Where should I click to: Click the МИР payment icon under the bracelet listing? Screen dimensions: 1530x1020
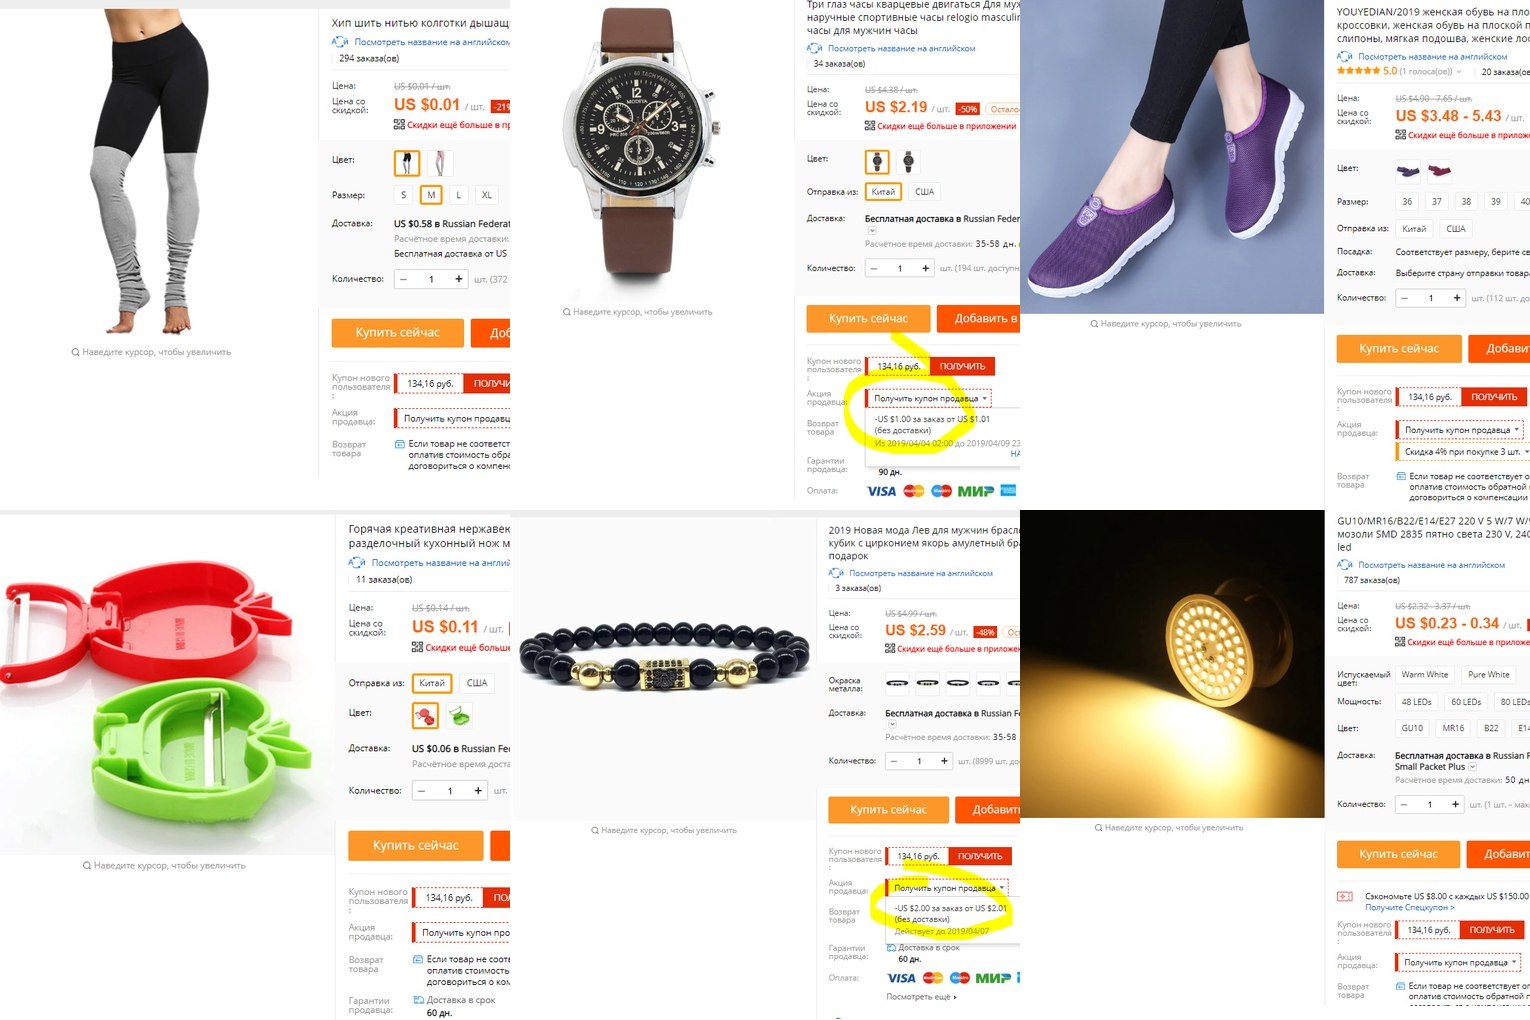pos(993,978)
